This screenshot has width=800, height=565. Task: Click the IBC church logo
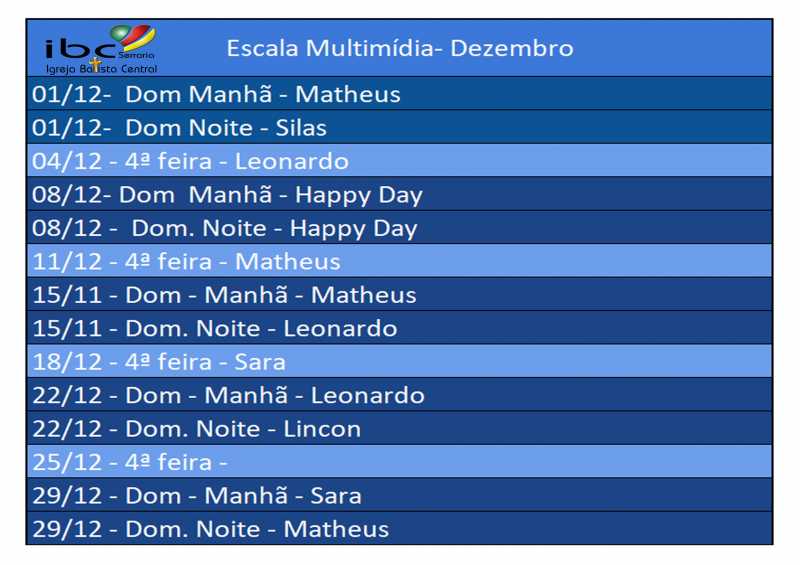pyautogui.click(x=101, y=49)
